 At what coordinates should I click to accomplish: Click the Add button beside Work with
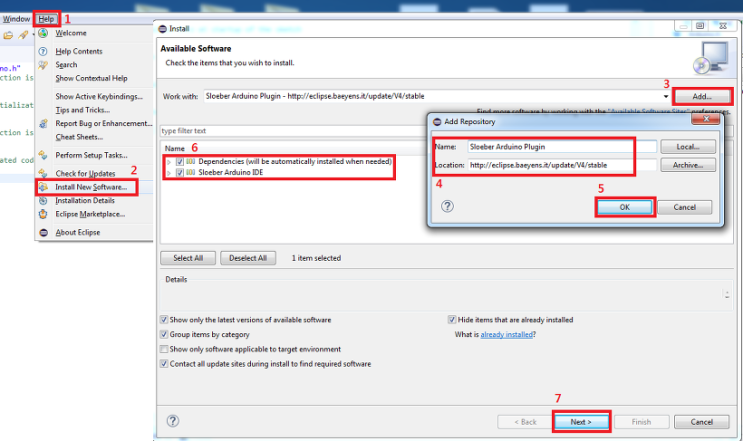702,97
